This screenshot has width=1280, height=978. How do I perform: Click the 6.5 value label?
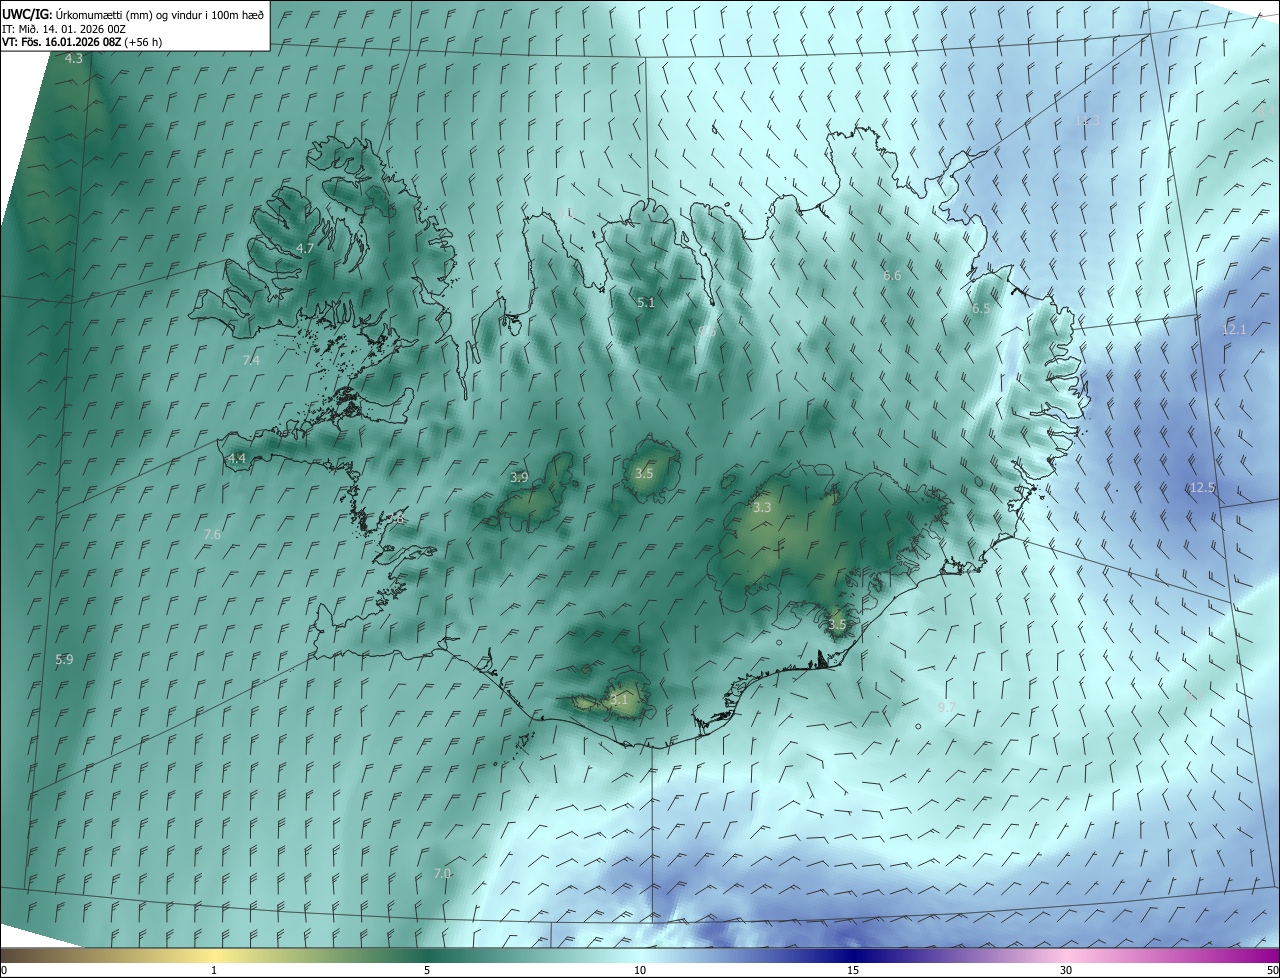coord(981,309)
